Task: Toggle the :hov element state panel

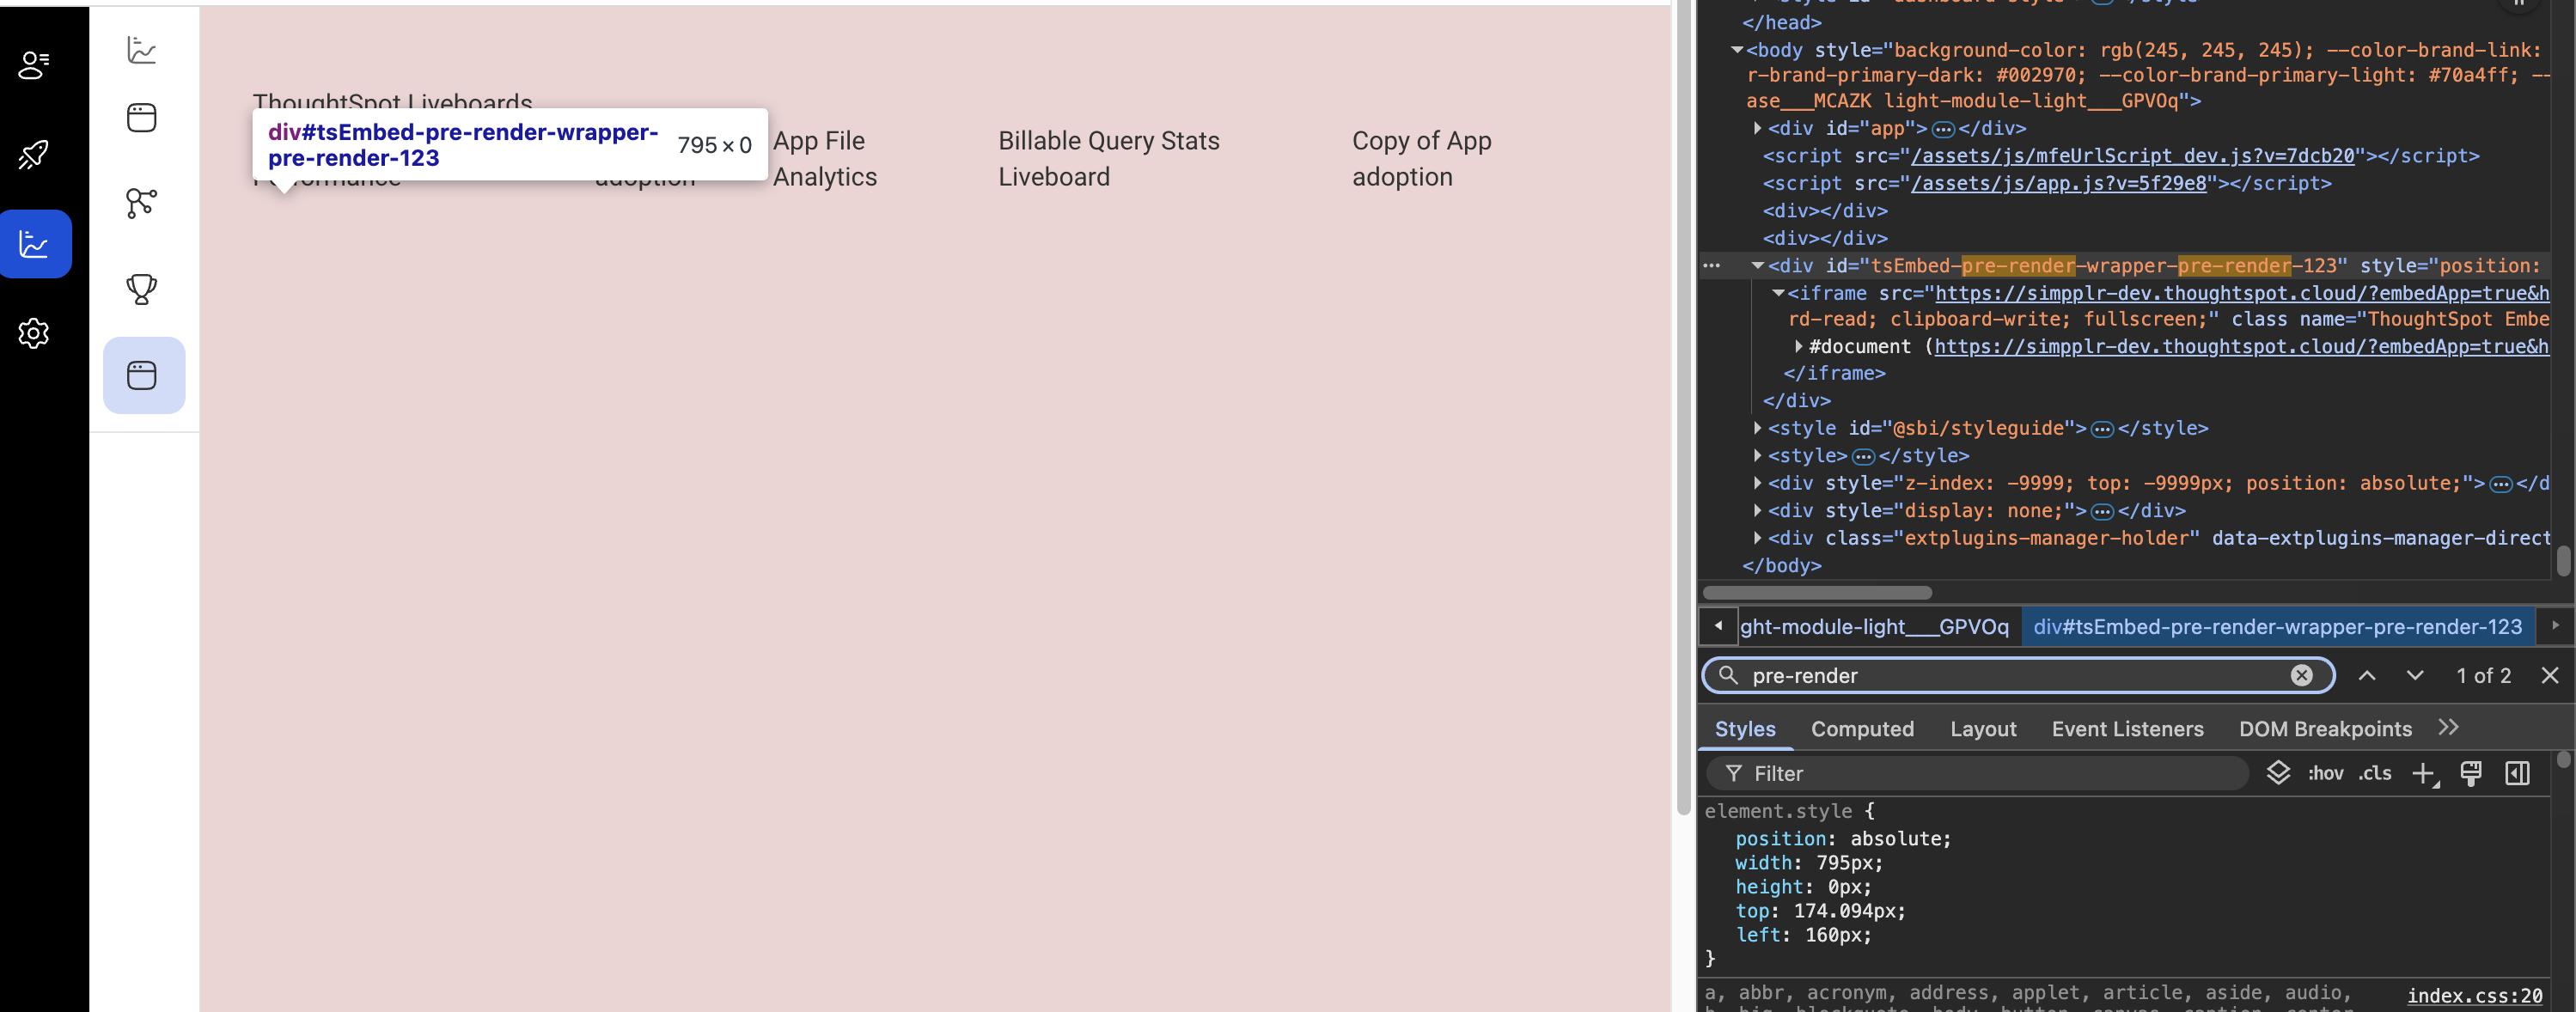Action: pos(2325,773)
